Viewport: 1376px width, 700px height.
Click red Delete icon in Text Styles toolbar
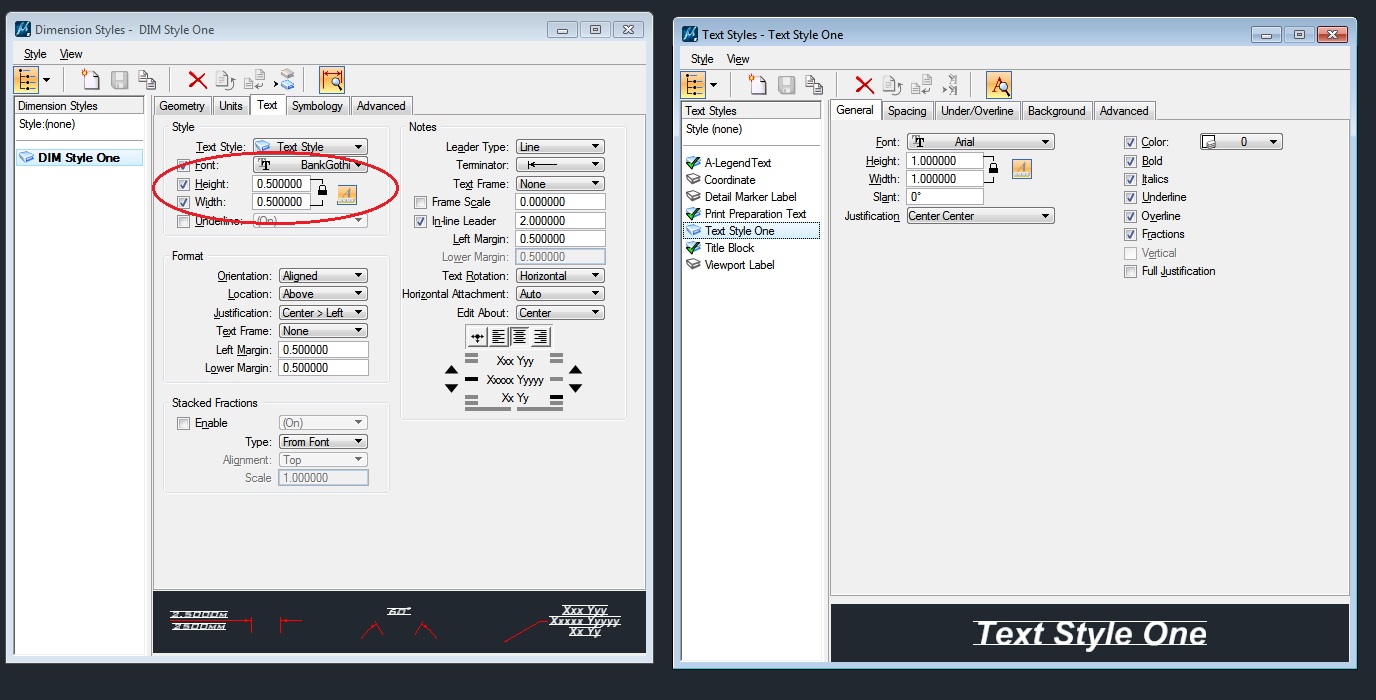pyautogui.click(x=864, y=85)
